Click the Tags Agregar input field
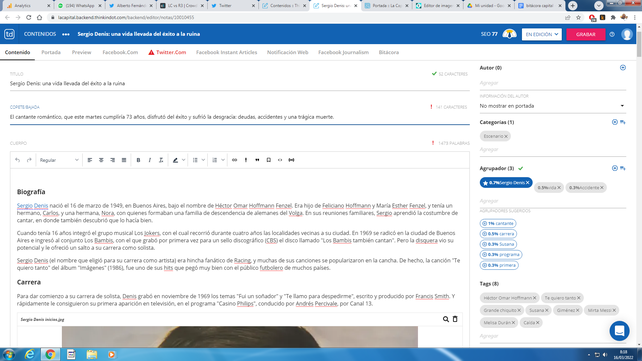This screenshot has width=642, height=361. (x=552, y=336)
